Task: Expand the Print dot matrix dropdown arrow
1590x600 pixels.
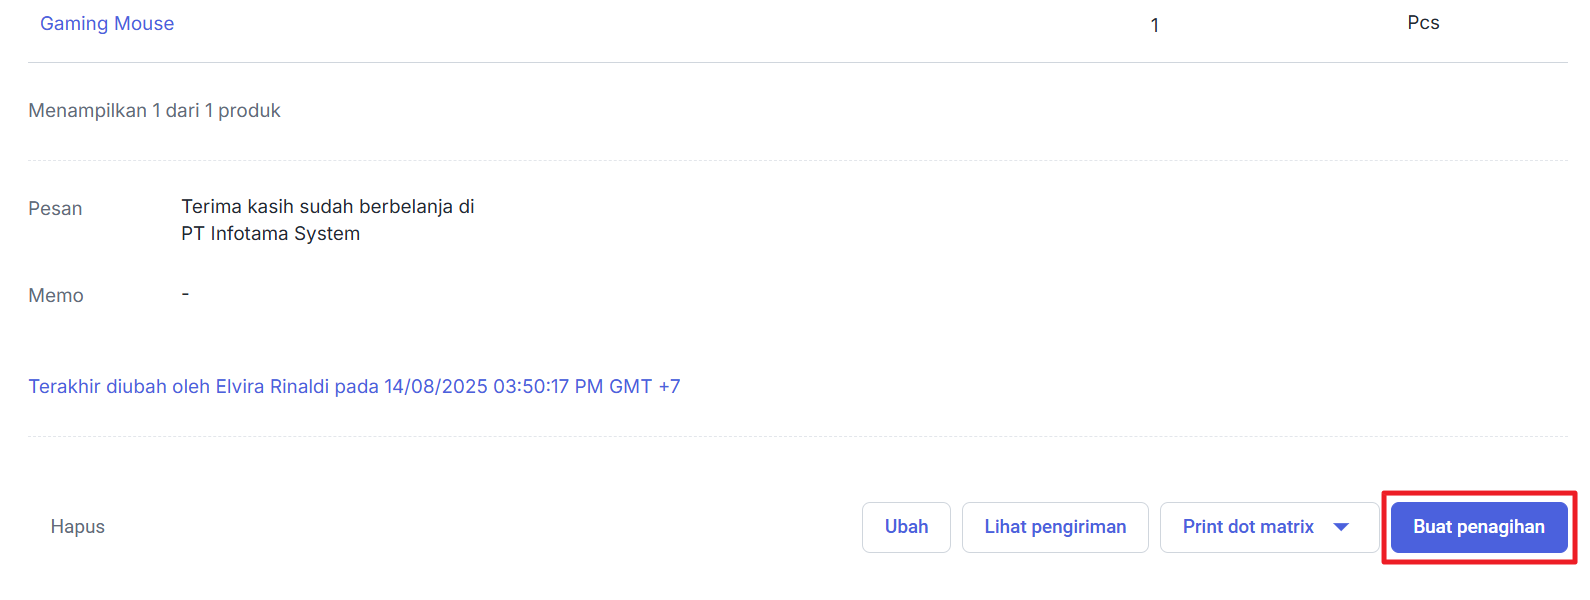Action: click(x=1341, y=527)
